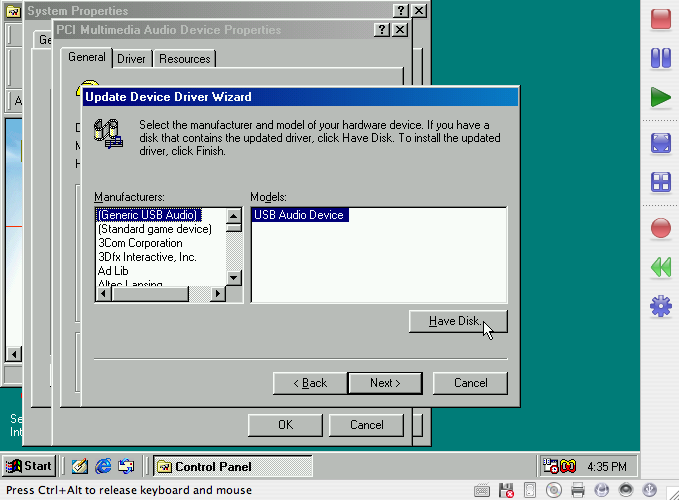The width and height of the screenshot is (679, 500).
Task: Select 3Com Corporation manufacturer
Action: point(140,243)
